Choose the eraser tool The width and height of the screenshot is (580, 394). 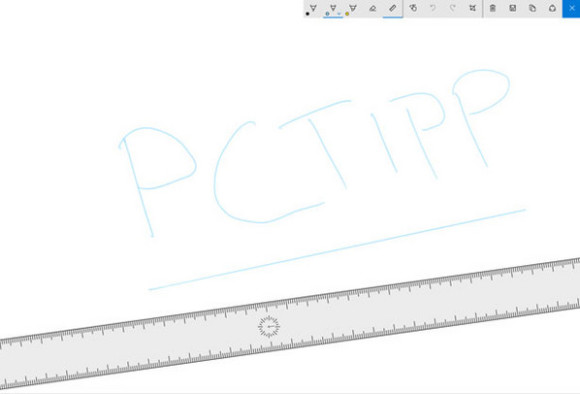coord(372,8)
